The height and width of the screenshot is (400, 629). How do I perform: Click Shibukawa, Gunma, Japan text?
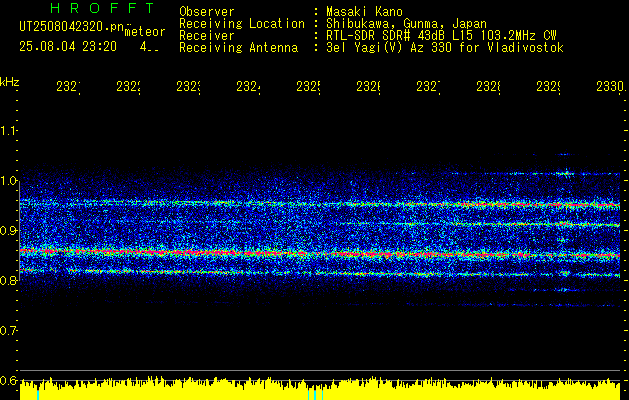point(406,24)
